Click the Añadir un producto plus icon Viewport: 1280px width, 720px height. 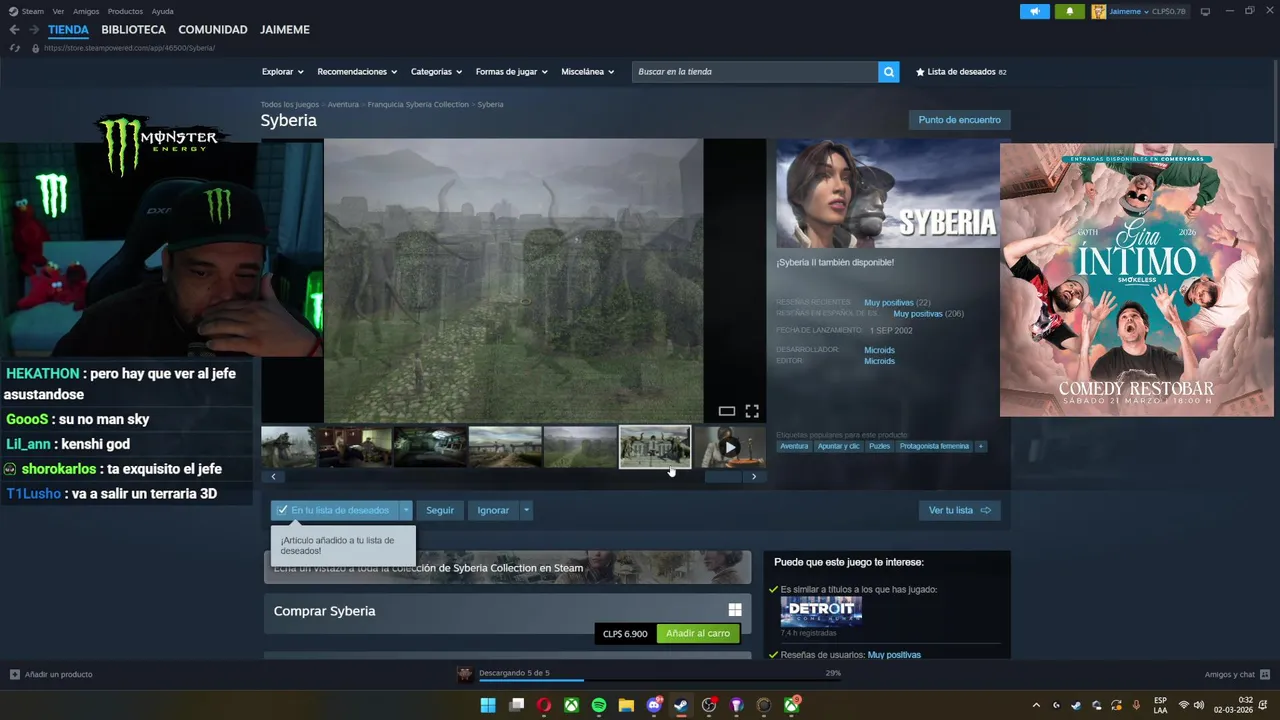tap(14, 674)
